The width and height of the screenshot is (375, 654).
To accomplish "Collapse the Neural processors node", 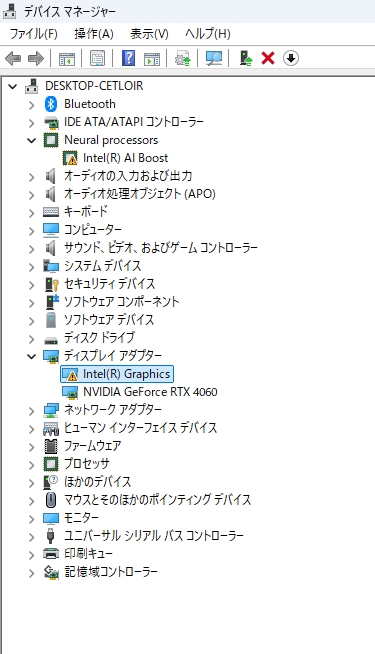I will pos(31,141).
